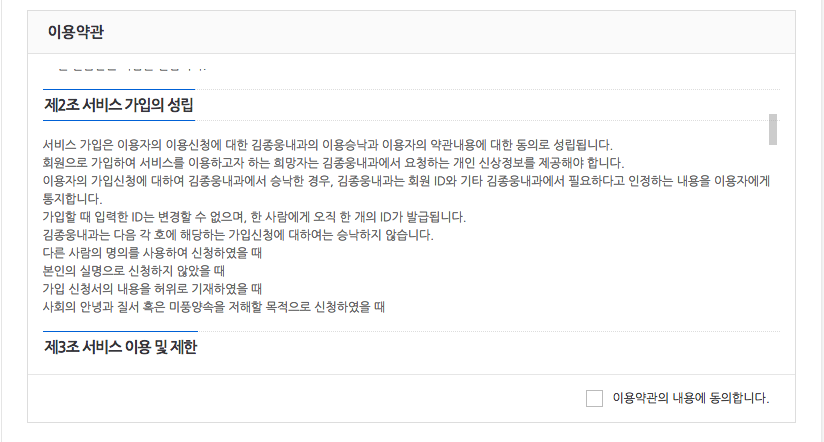
Task: Click the line starting 회원으로 가입하여
Action: click(333, 162)
